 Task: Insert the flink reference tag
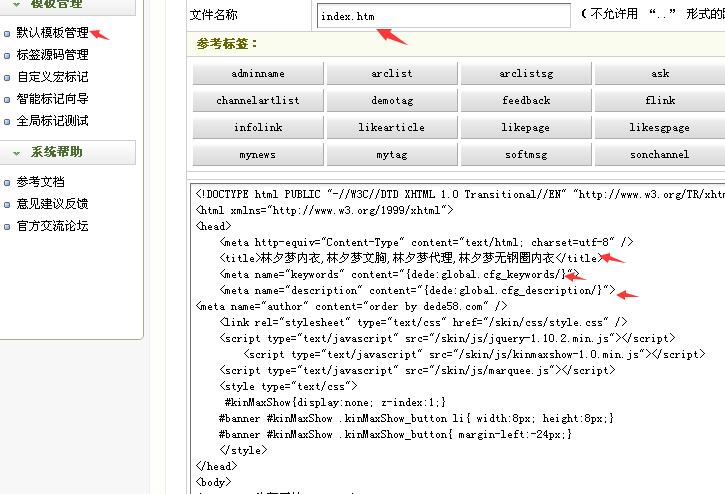(660, 100)
